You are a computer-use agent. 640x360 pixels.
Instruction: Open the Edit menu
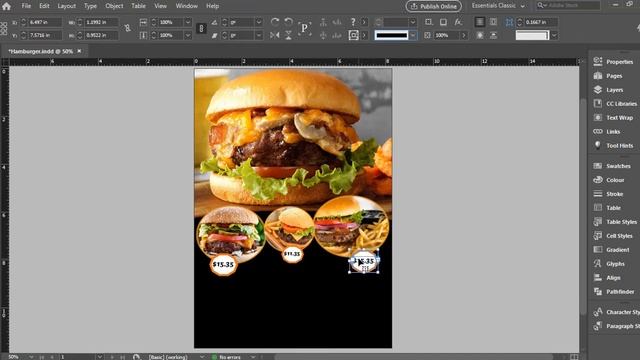(44, 6)
